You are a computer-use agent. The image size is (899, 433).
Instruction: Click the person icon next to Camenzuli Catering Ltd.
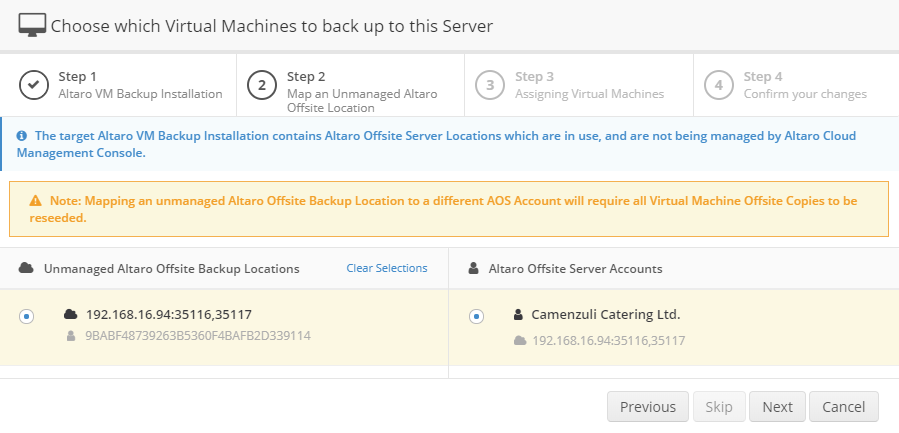518,314
